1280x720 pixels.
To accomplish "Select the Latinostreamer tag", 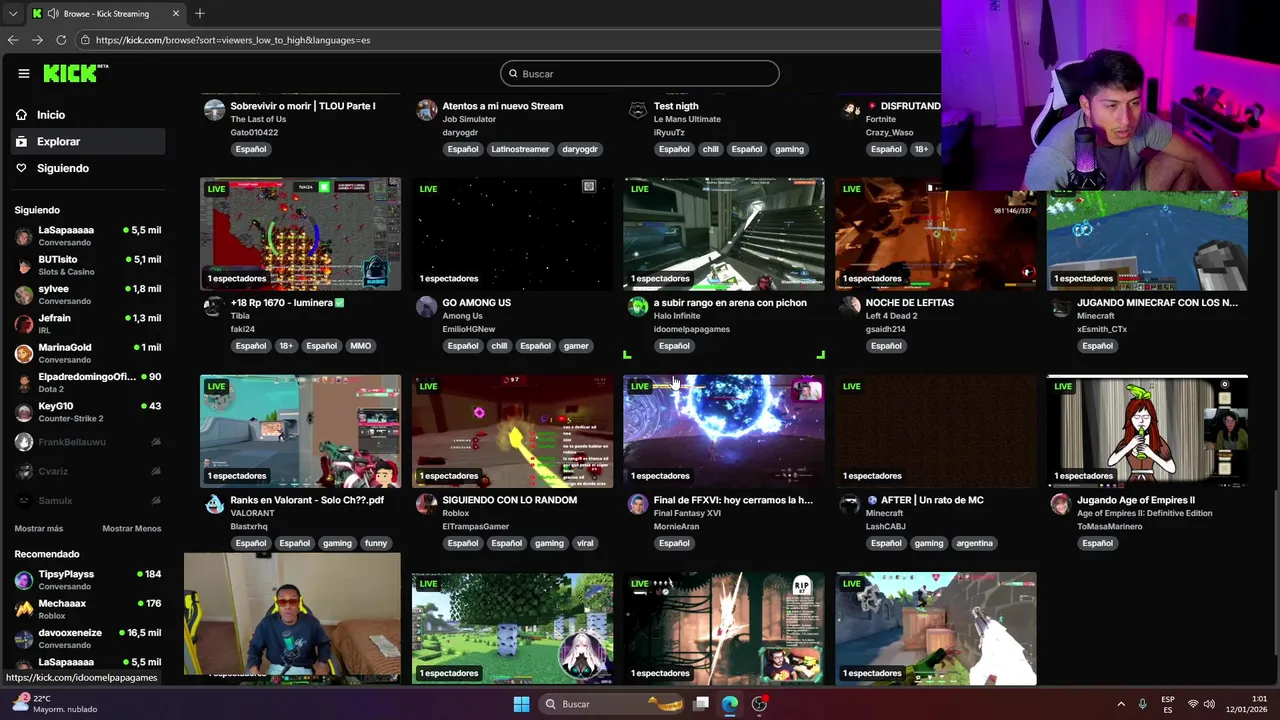I will (x=520, y=149).
